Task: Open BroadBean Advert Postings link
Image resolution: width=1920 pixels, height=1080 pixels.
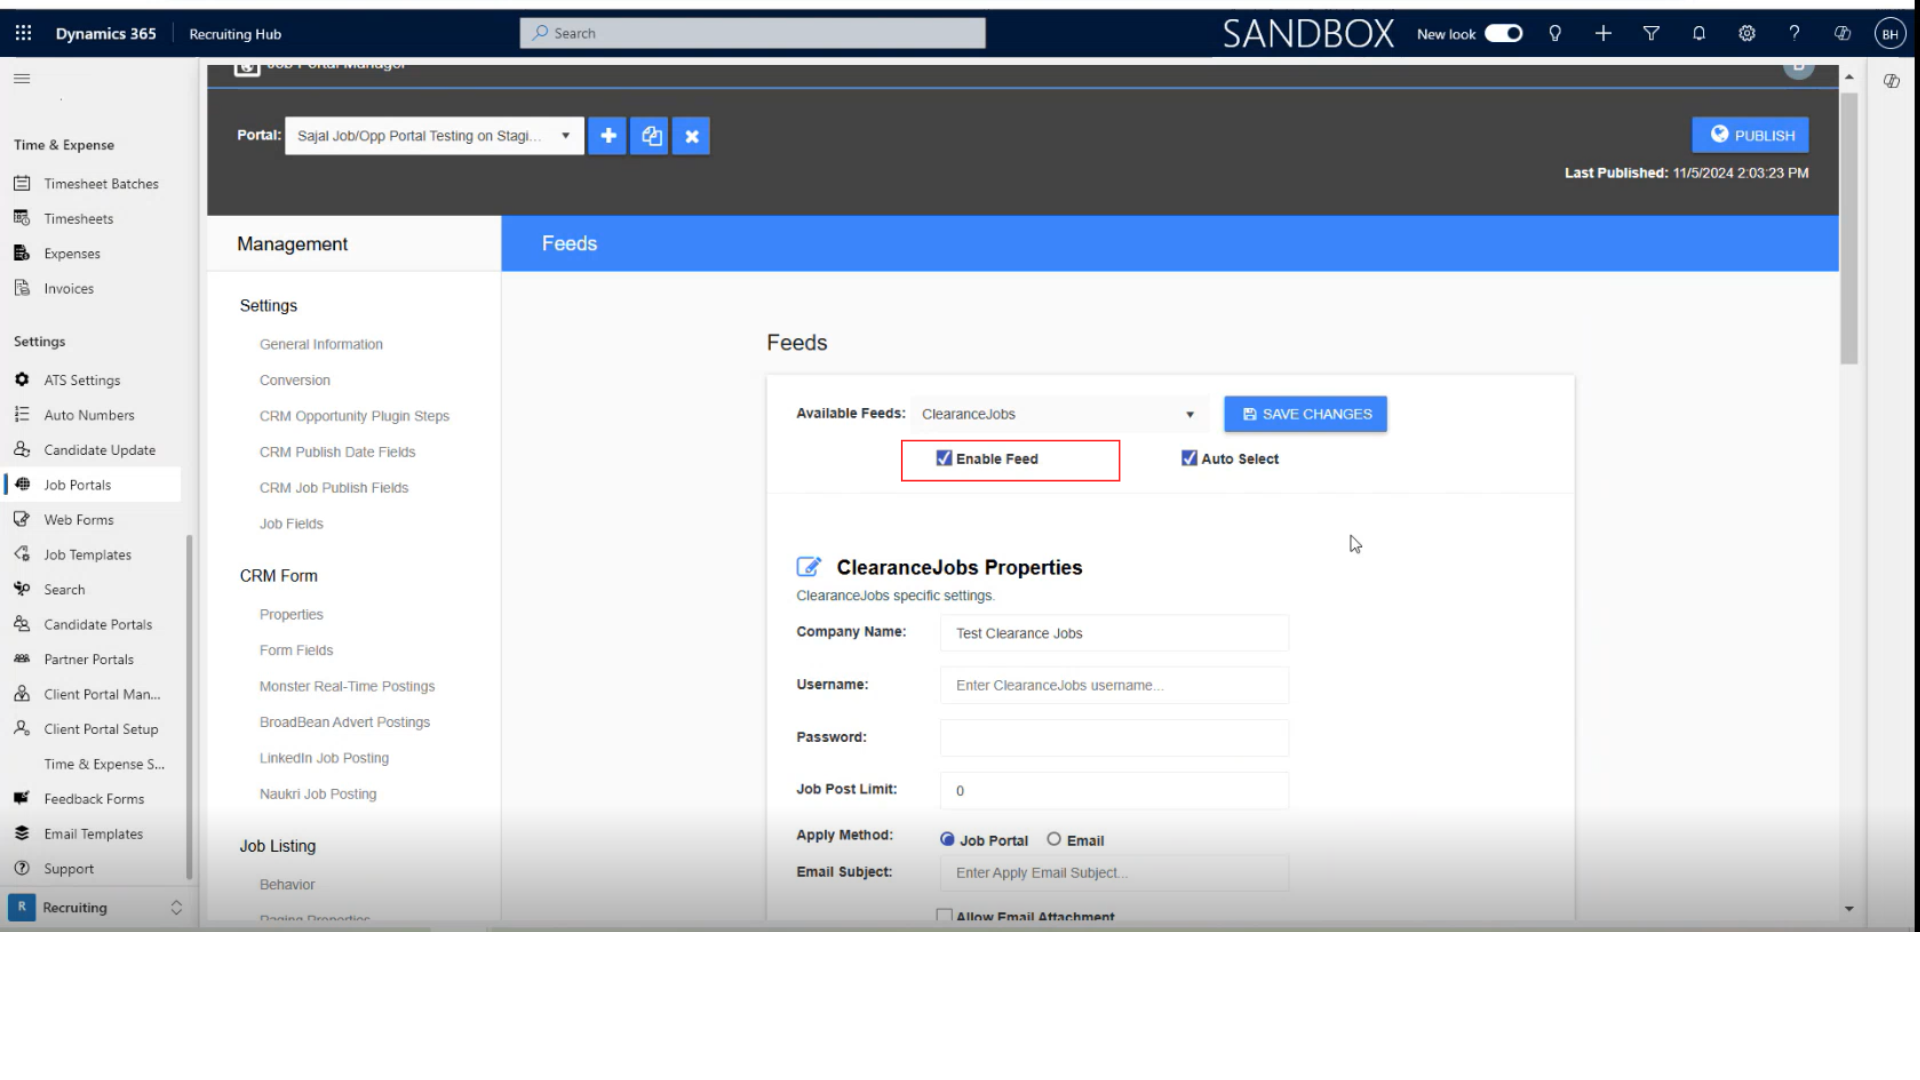Action: (x=344, y=722)
